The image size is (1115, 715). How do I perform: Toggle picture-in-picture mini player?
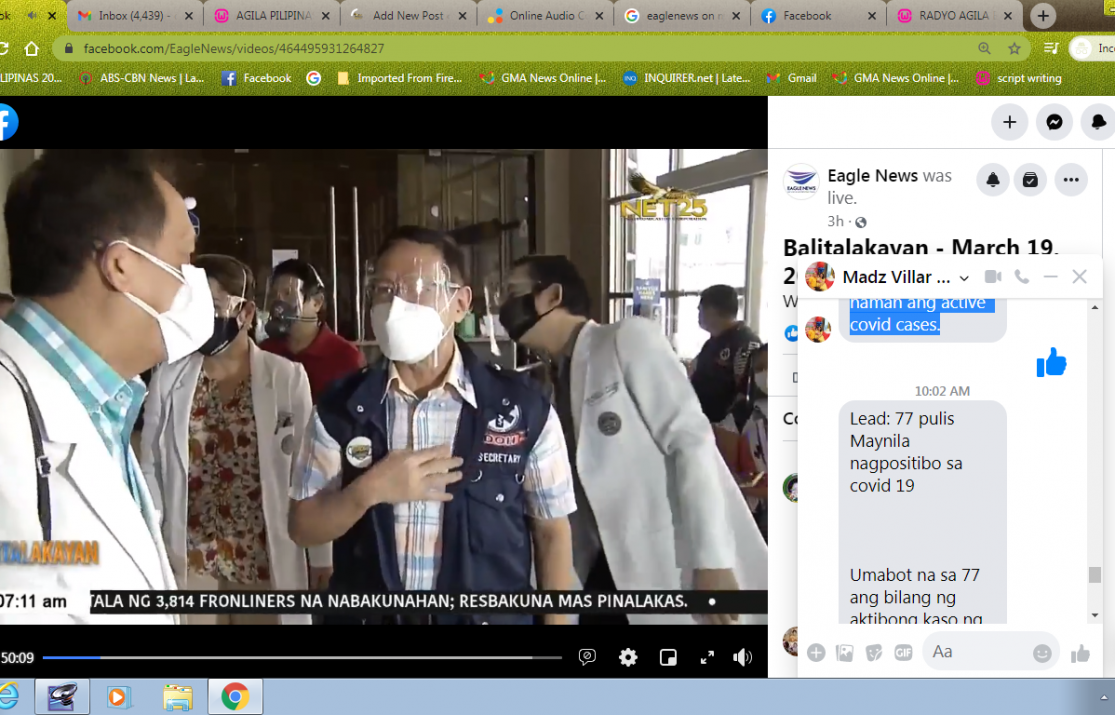(x=668, y=657)
